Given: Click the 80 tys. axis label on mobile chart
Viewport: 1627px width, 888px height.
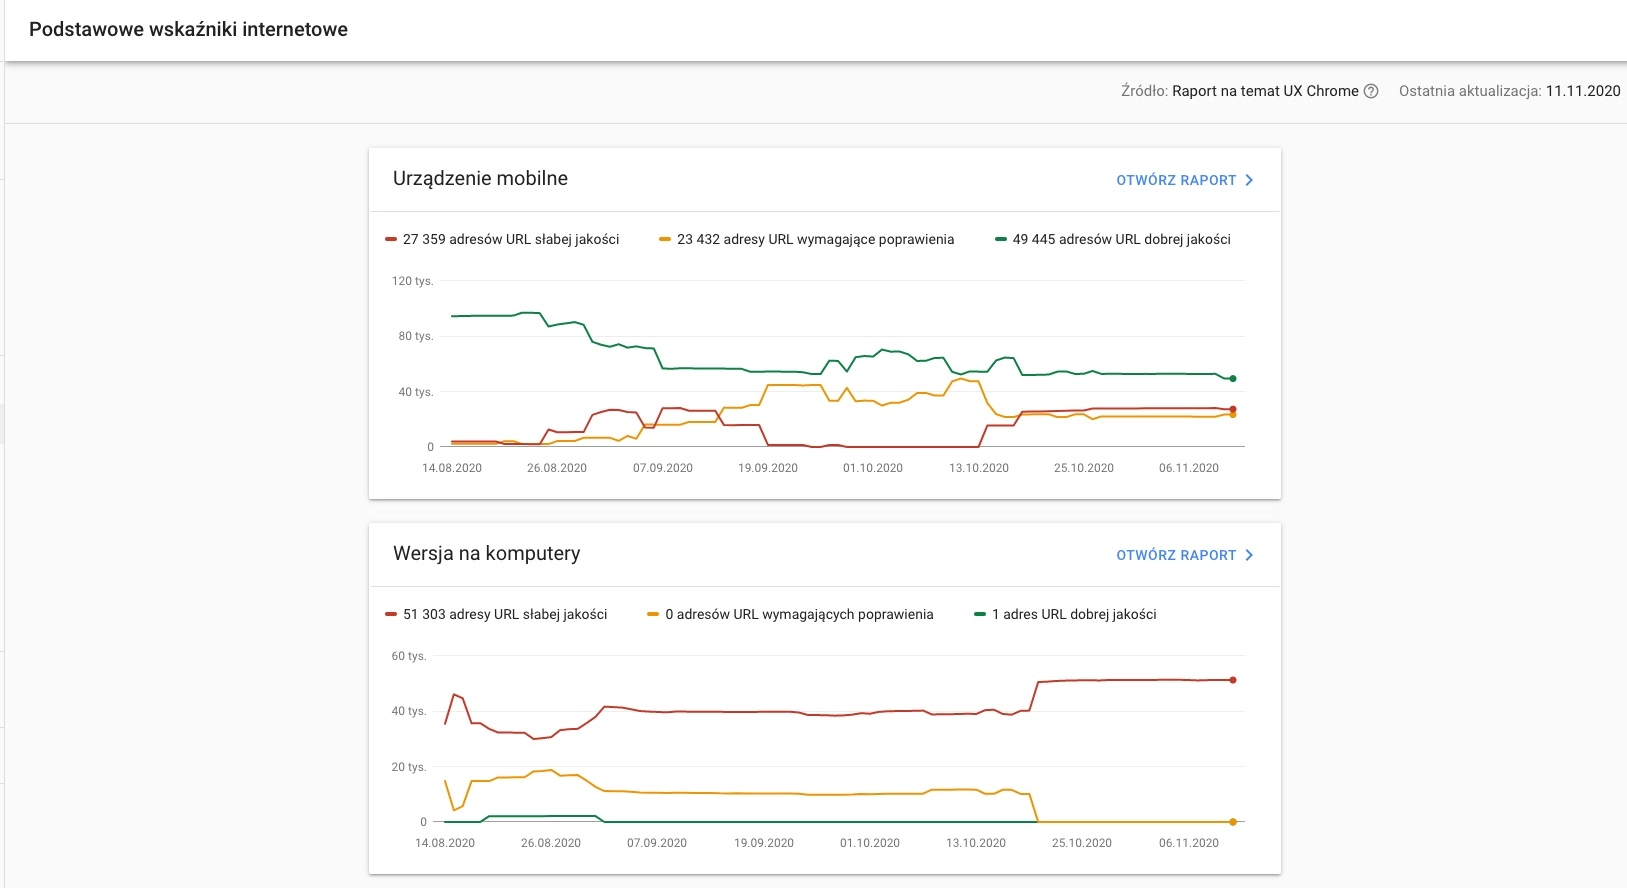Looking at the screenshot, I should click(416, 336).
